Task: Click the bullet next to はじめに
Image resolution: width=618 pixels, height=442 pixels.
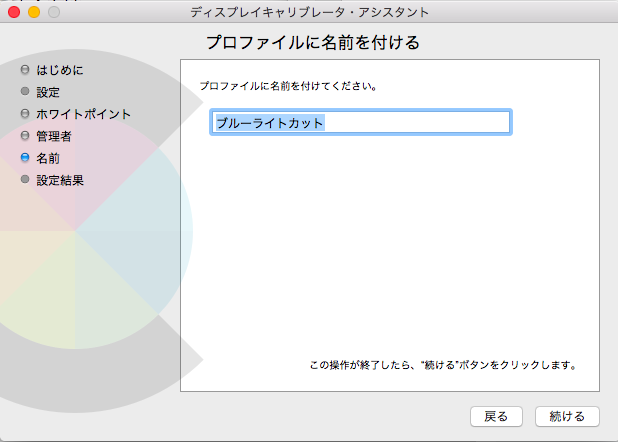Action: tap(25, 69)
